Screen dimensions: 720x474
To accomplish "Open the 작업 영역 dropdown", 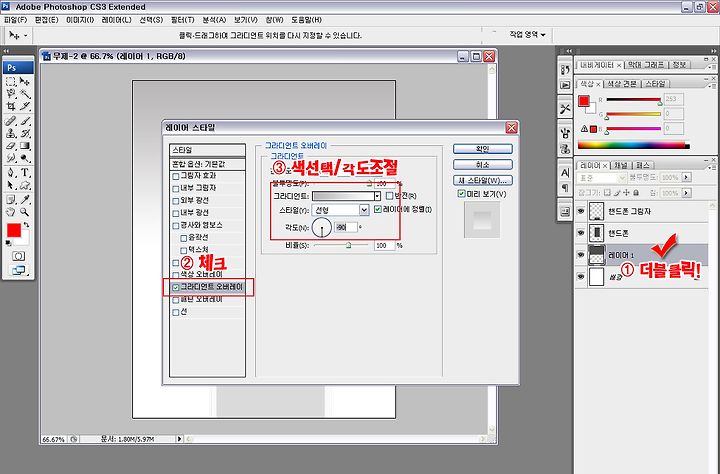I will [527, 35].
